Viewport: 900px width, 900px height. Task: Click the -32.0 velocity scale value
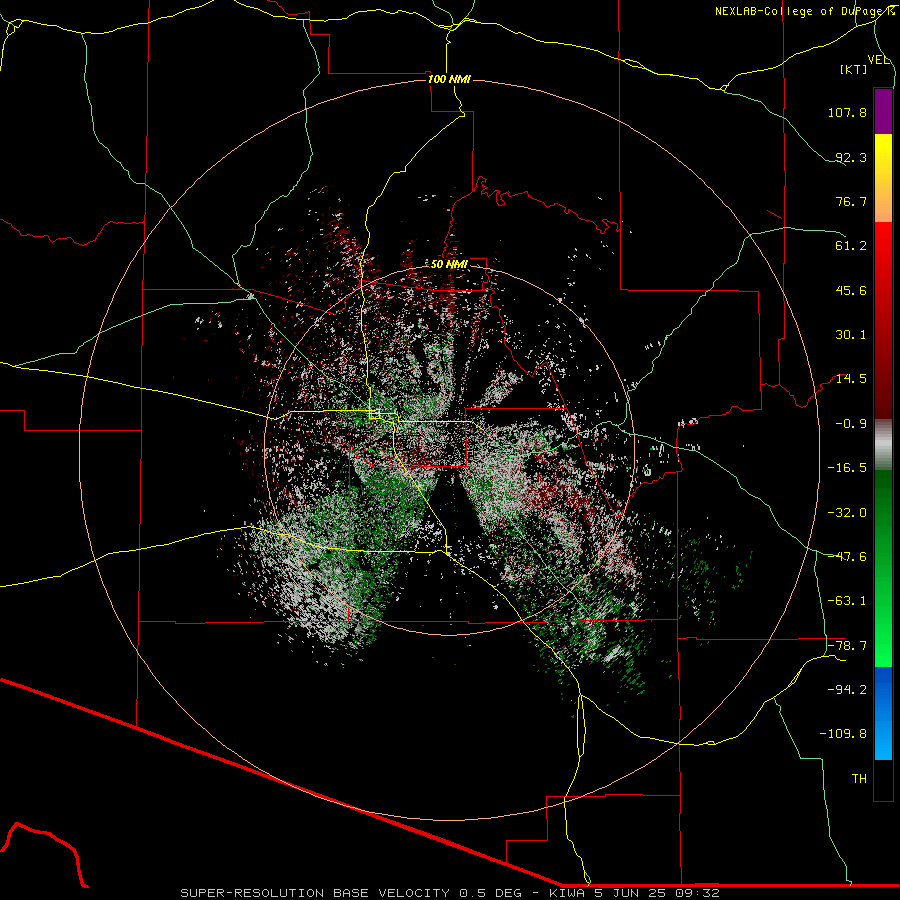point(847,513)
